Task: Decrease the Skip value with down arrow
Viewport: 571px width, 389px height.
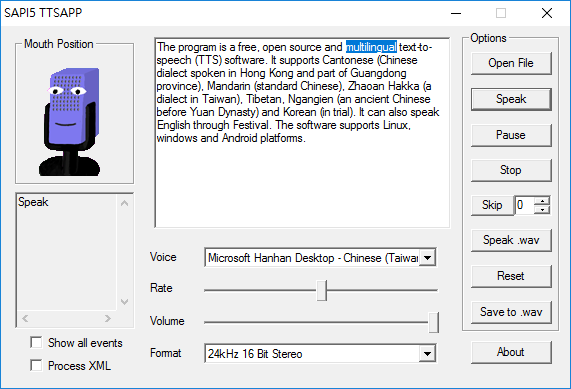Action: 542,209
